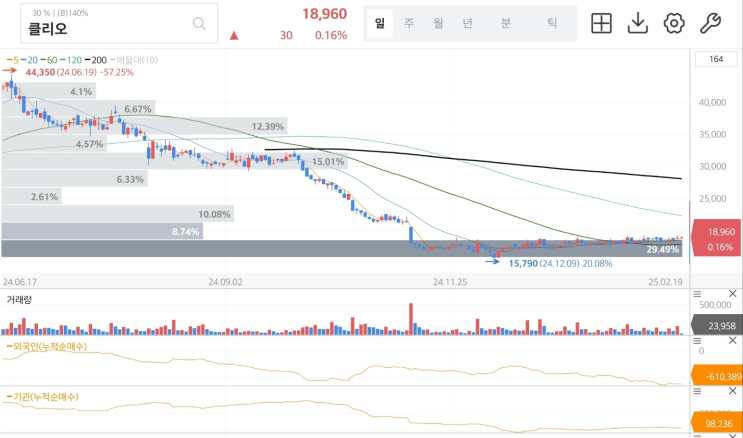
Task: Toggle the 60-day moving average legend
Action: click(x=49, y=60)
